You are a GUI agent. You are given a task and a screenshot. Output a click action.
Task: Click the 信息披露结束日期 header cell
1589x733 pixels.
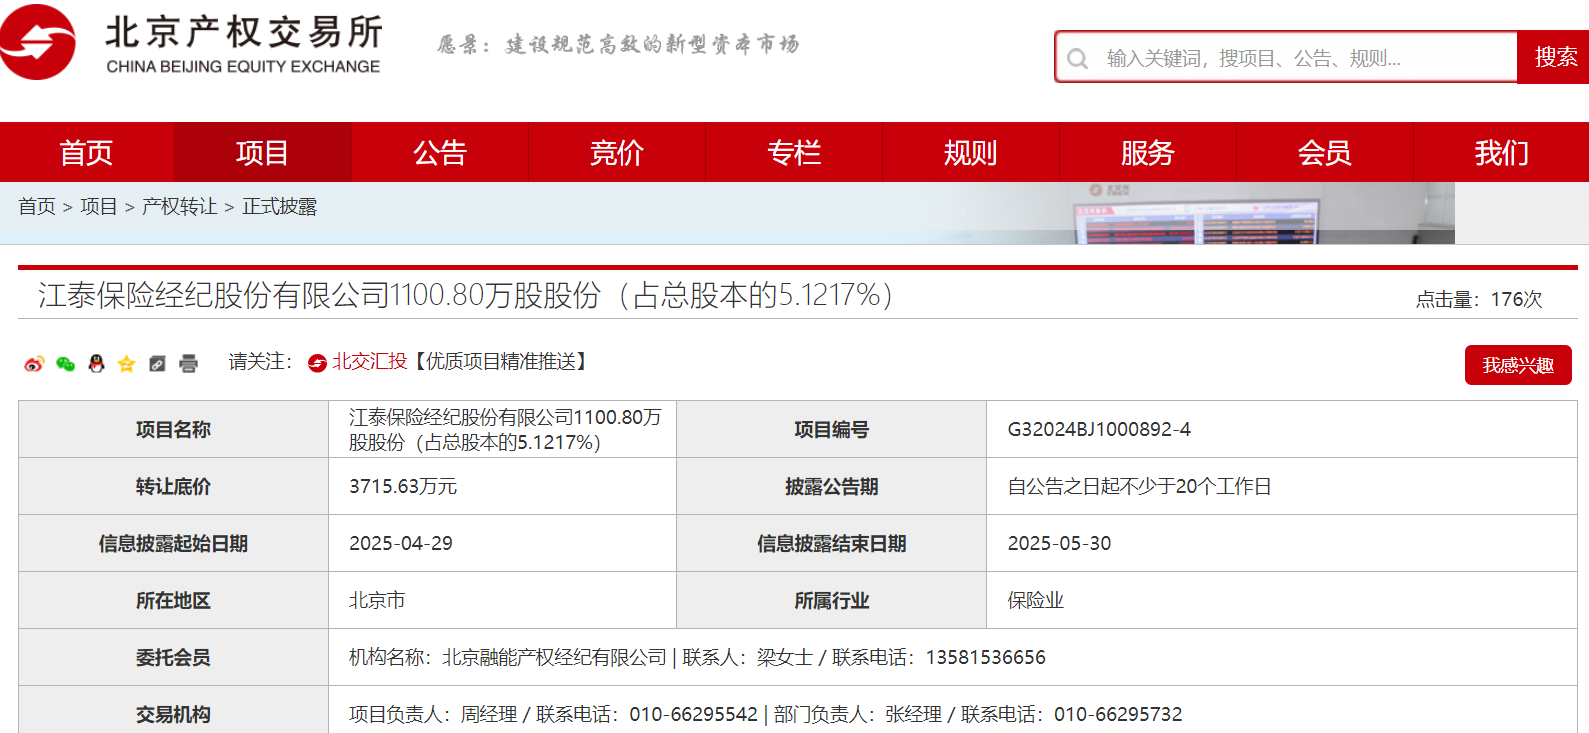pos(831,543)
